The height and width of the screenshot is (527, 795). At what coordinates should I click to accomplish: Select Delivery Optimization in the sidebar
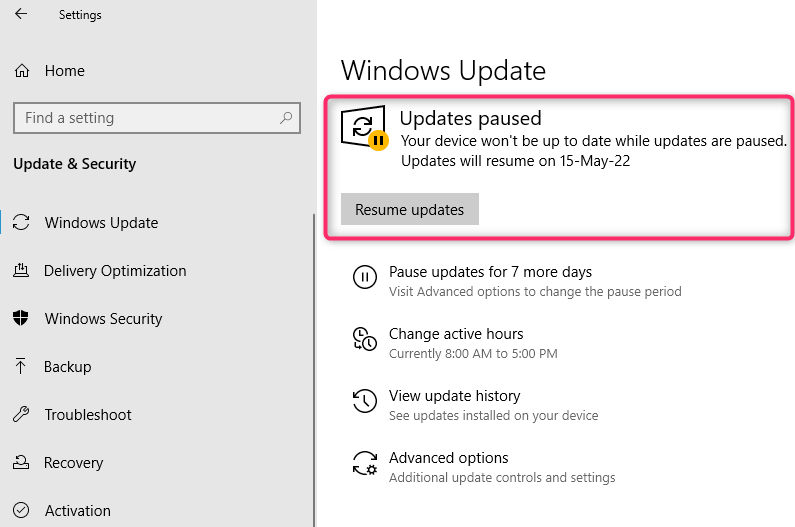point(115,271)
